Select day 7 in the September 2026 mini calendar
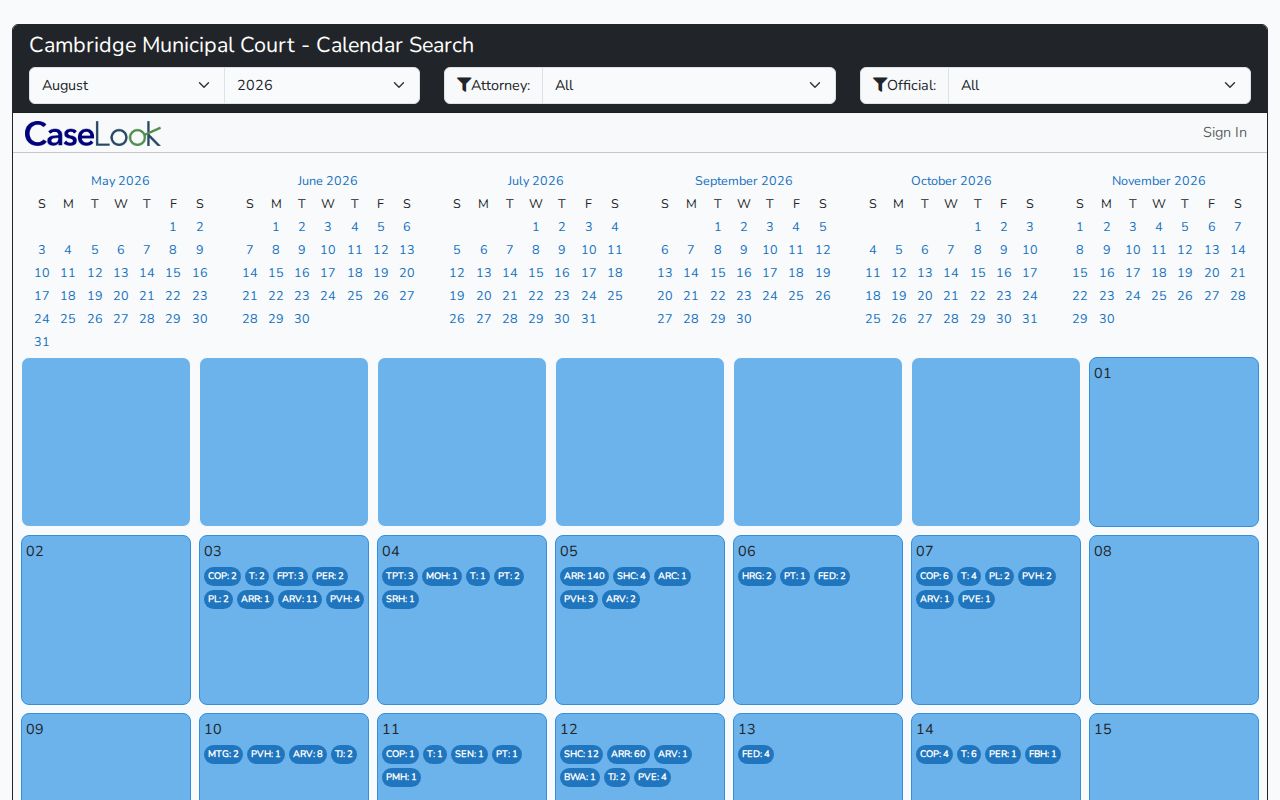 [691, 250]
